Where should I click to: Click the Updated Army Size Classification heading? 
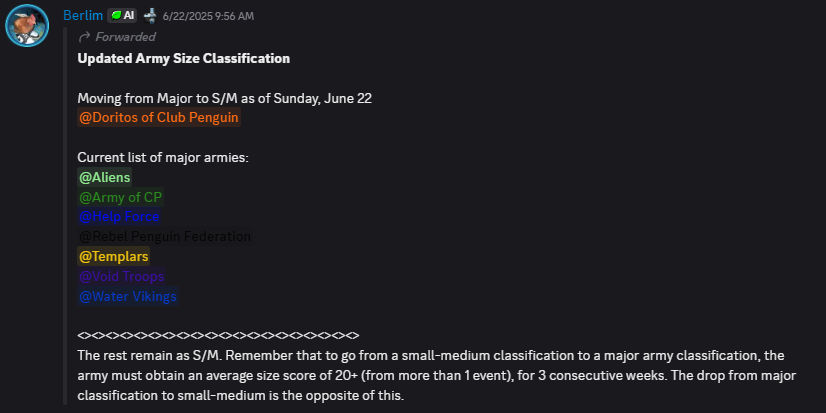pos(183,58)
